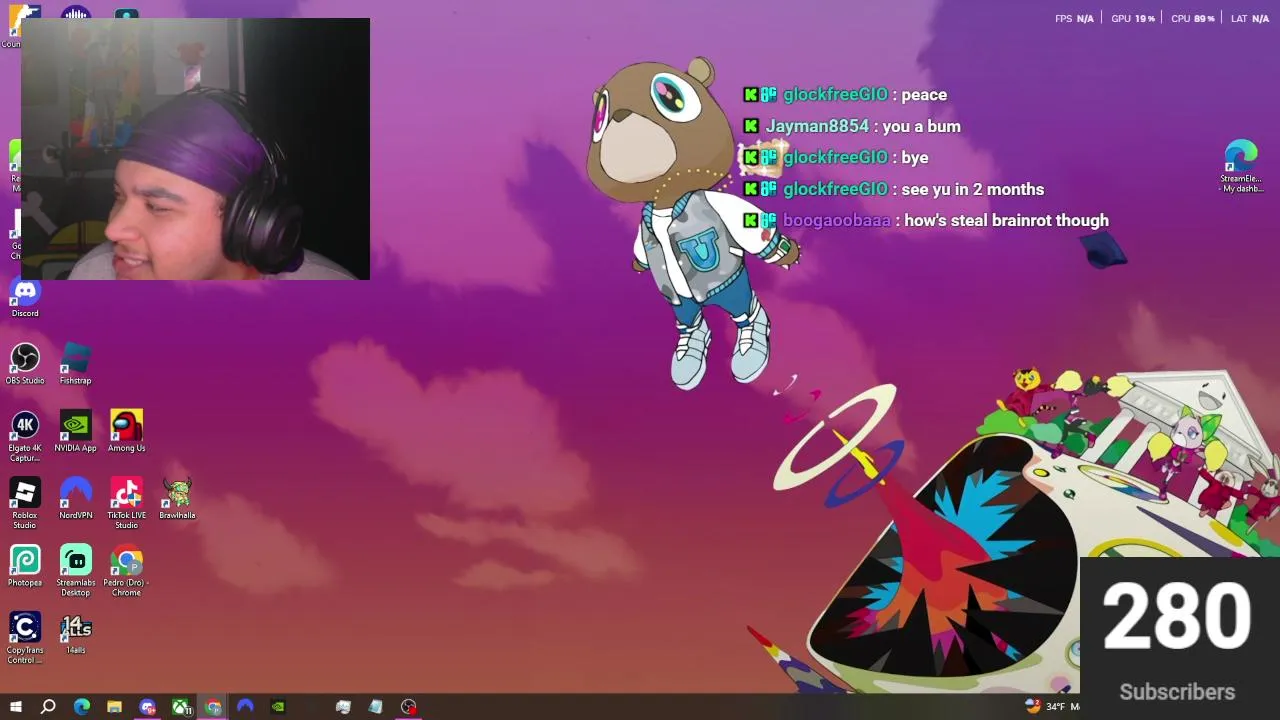
Task: Open the Xbox app taskbar icon
Action: 181,707
